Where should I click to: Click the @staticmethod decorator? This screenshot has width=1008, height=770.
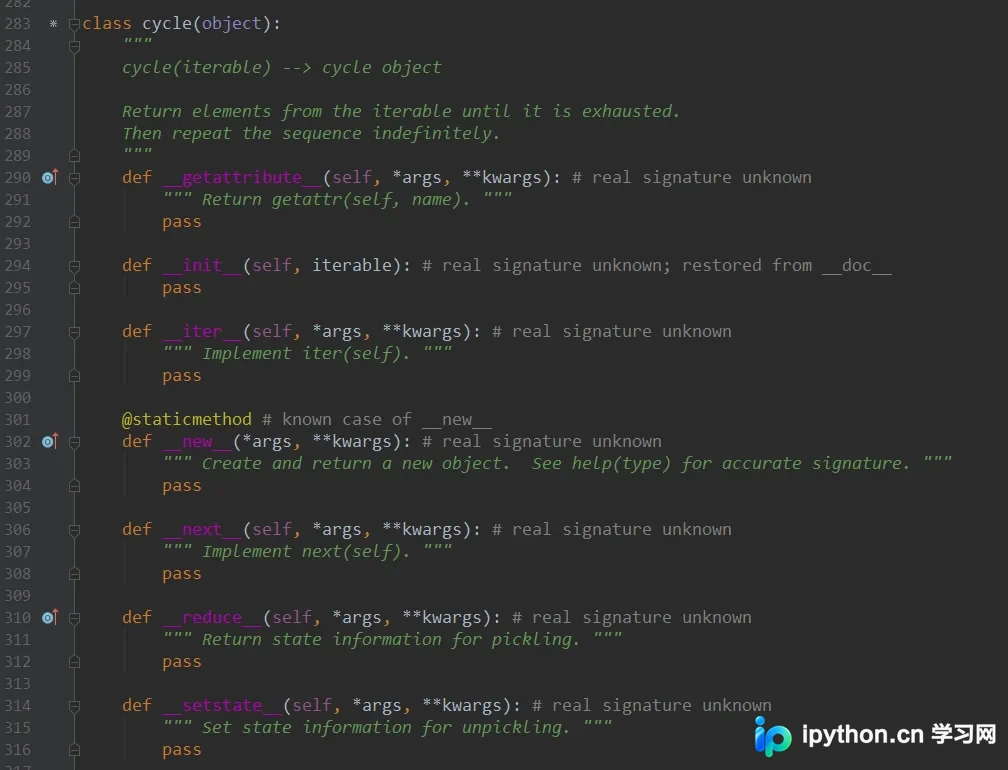(186, 420)
